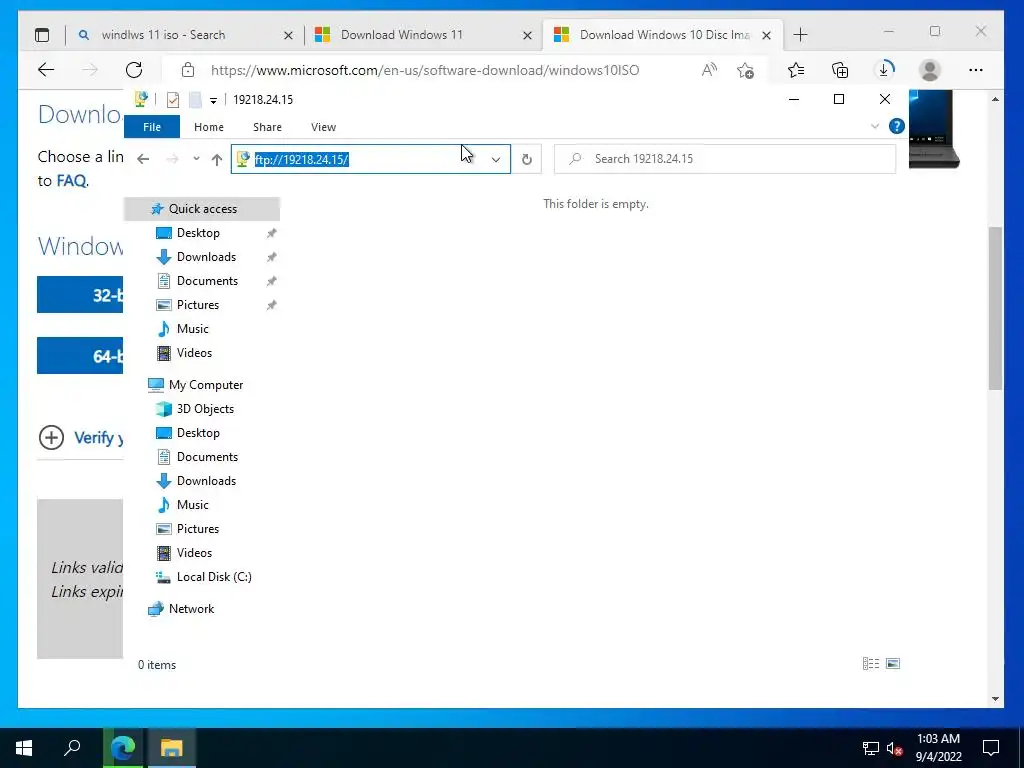Click the New folder quick access icon
This screenshot has height=768, width=1024.
click(195, 99)
